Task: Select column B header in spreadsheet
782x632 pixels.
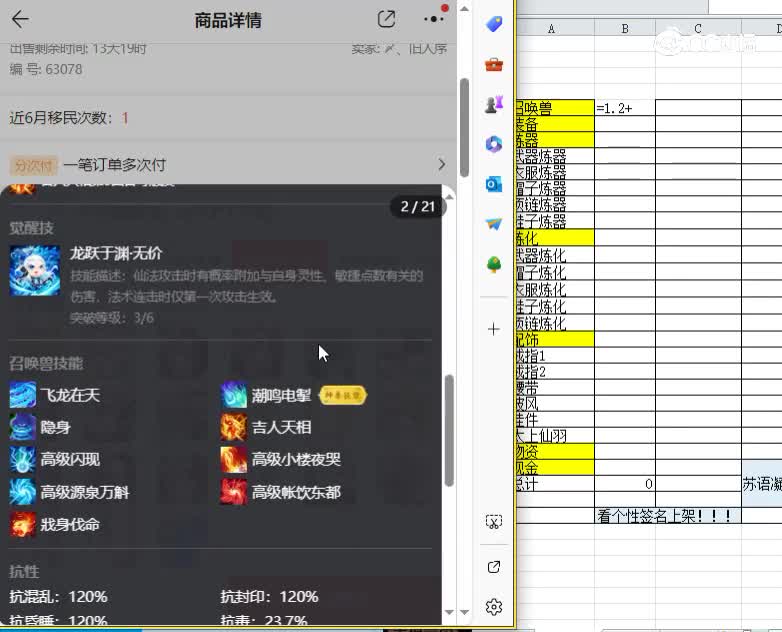Action: [x=625, y=28]
